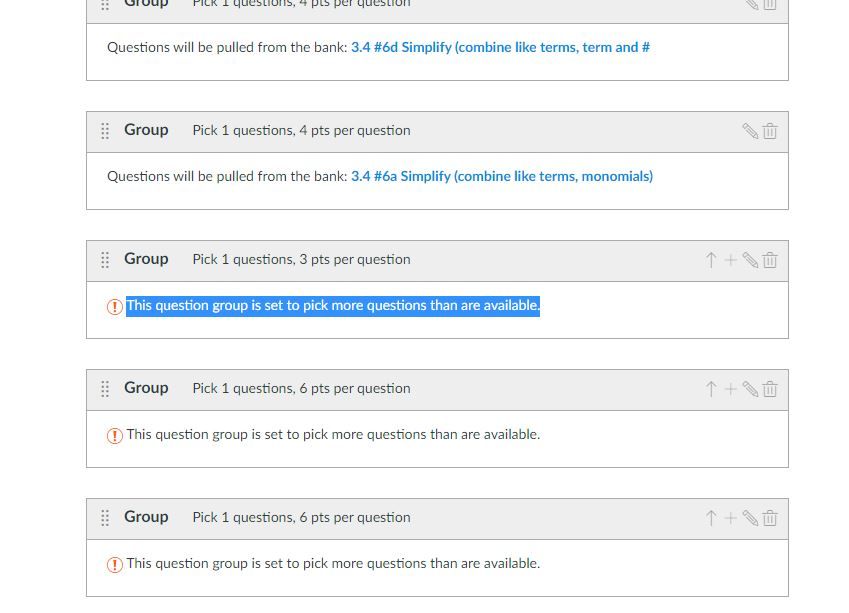Delete the bottom 6 pts question group
849x613 pixels.
pos(770,518)
